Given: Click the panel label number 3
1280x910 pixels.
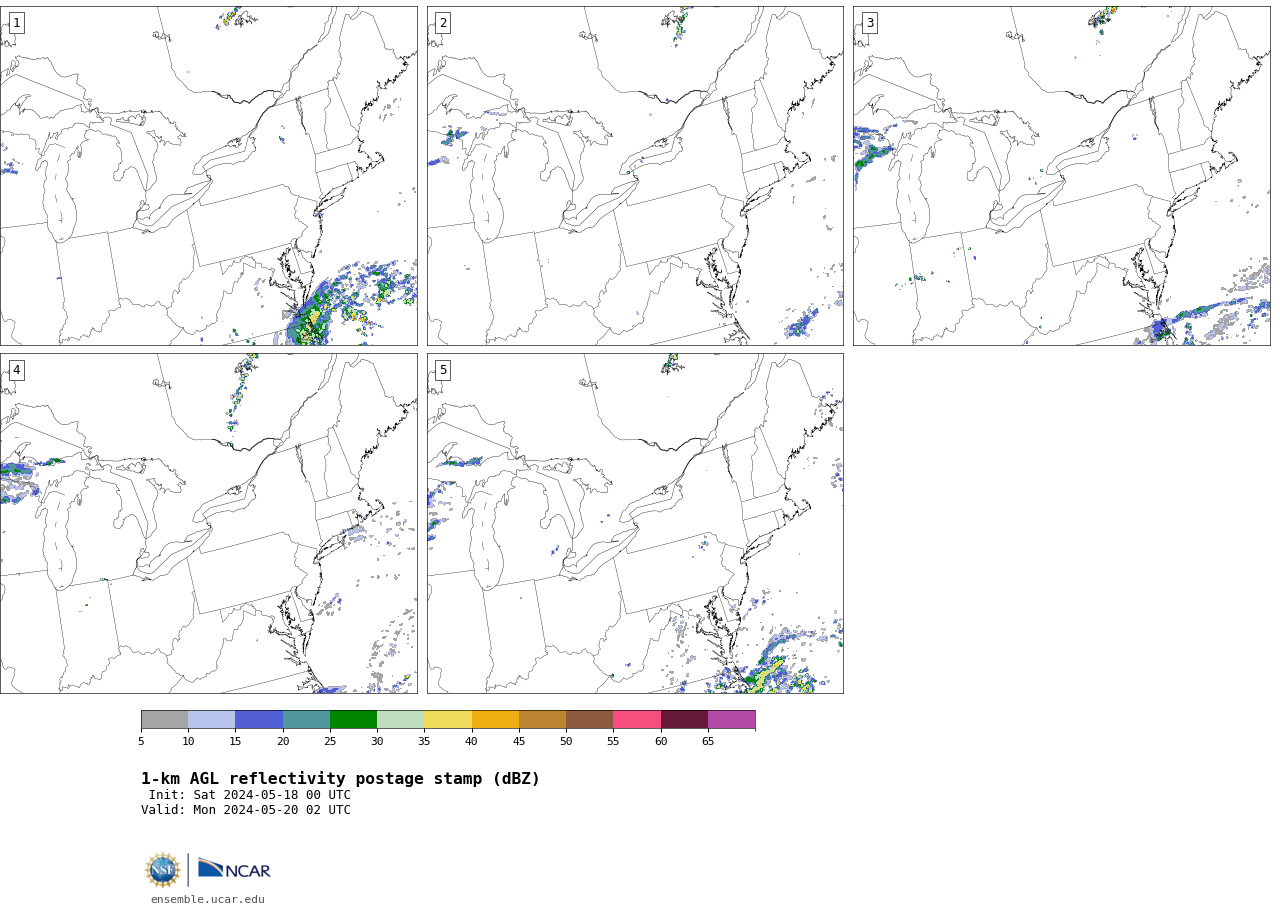Looking at the screenshot, I should click(870, 23).
